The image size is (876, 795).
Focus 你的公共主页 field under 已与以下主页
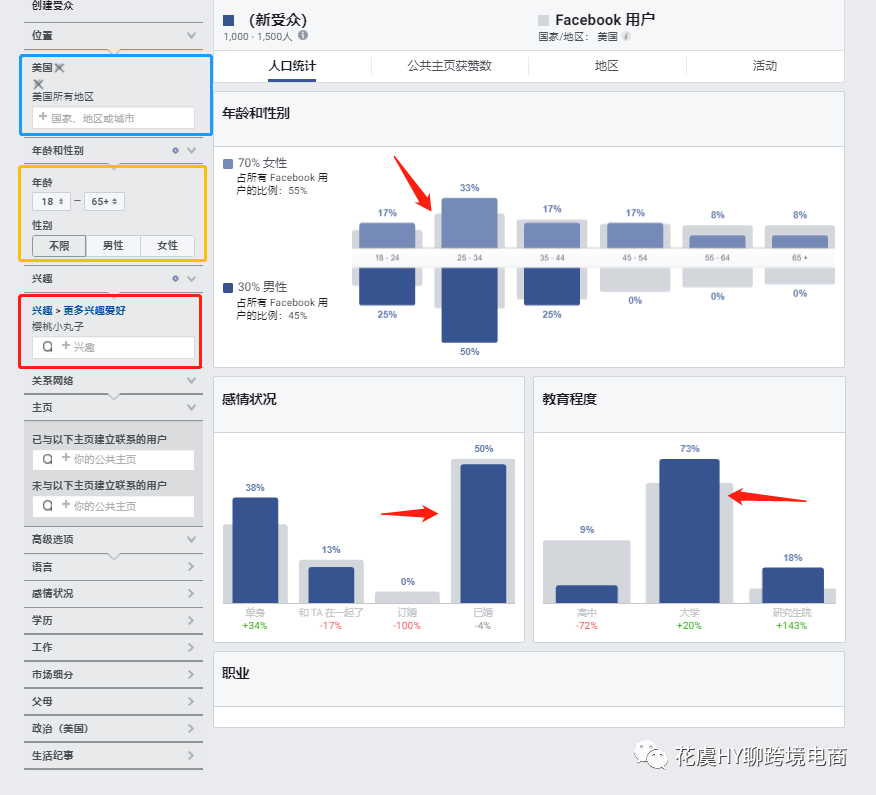[113, 459]
